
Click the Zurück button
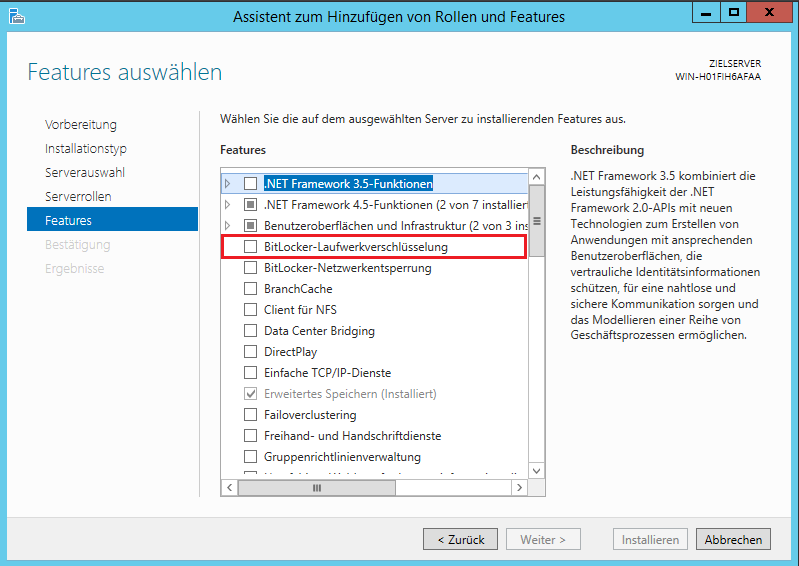[461, 540]
